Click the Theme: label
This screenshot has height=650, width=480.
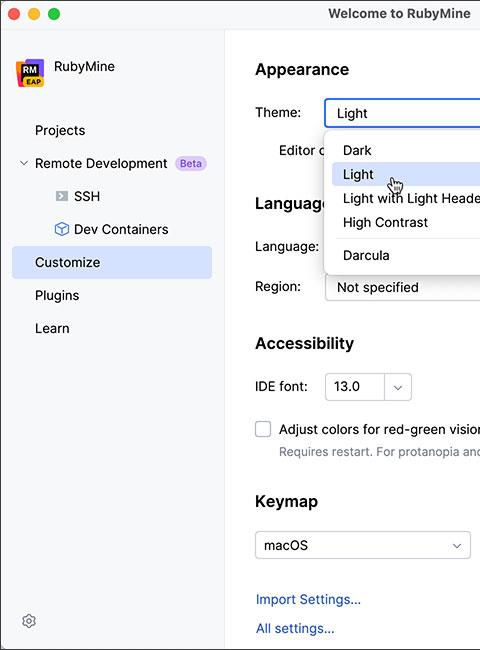[x=278, y=112]
